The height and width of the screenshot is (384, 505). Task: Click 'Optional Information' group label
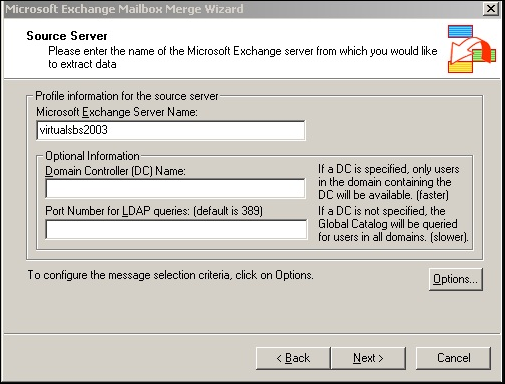[x=92, y=156]
